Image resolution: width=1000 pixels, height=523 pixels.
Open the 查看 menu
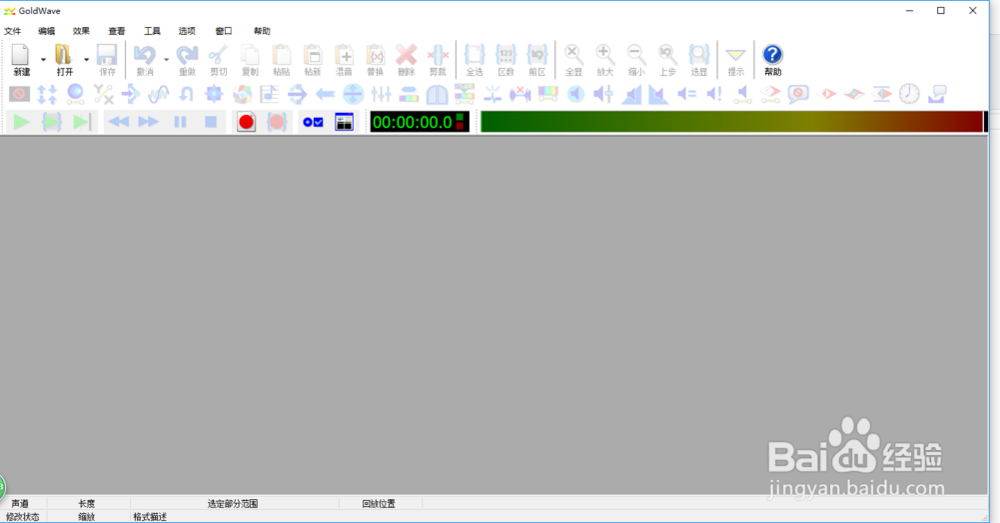(x=117, y=31)
